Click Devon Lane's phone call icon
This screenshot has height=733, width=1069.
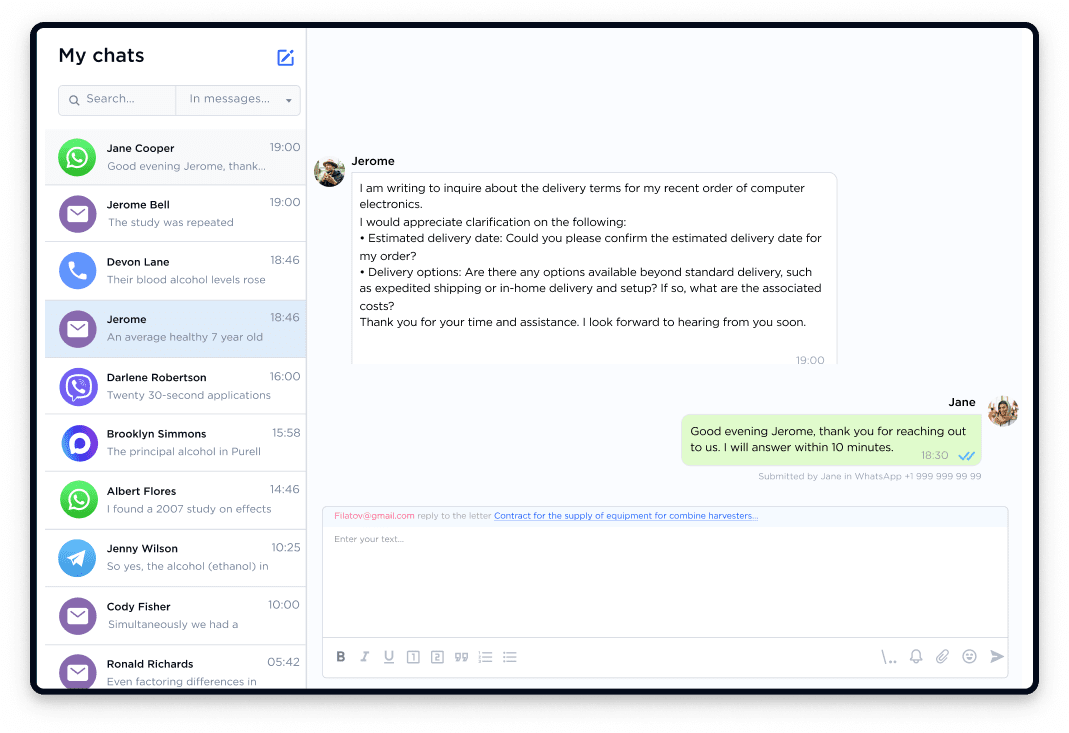[77, 271]
